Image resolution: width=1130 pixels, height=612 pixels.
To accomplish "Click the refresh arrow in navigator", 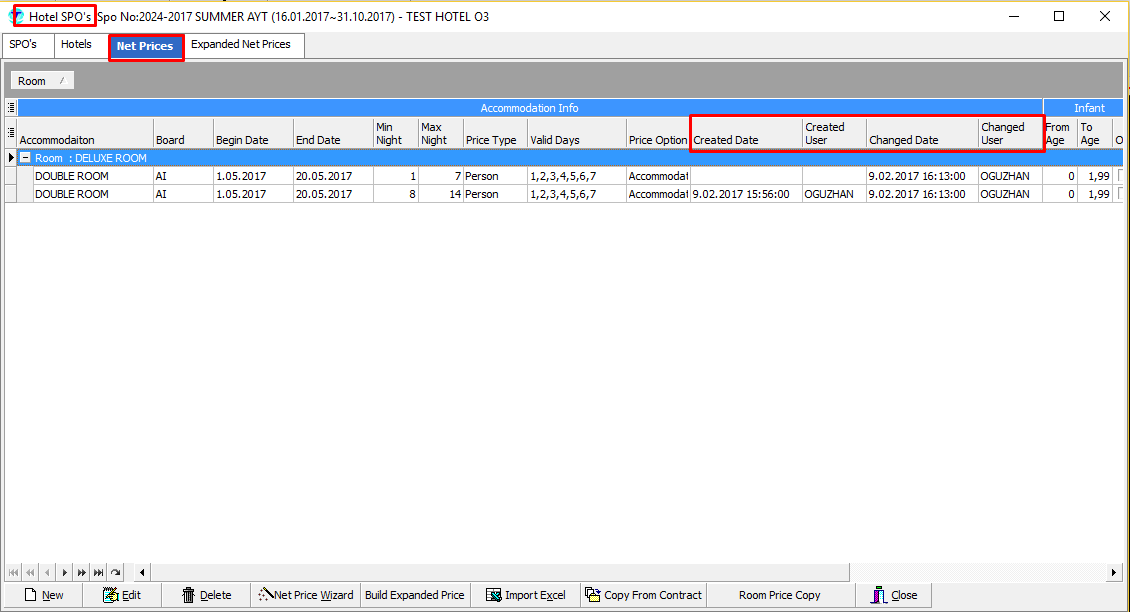I will (115, 573).
